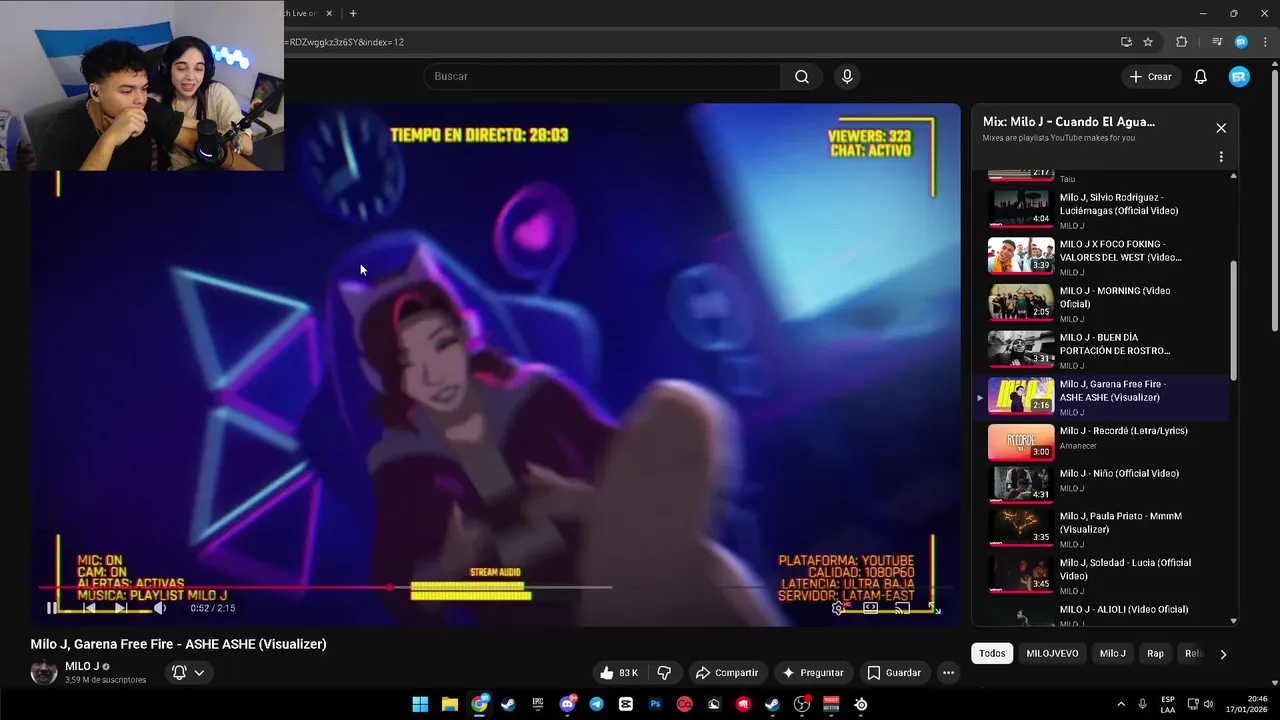Bookmark this page with the star icon
This screenshot has width=1280, height=720.
[1148, 42]
